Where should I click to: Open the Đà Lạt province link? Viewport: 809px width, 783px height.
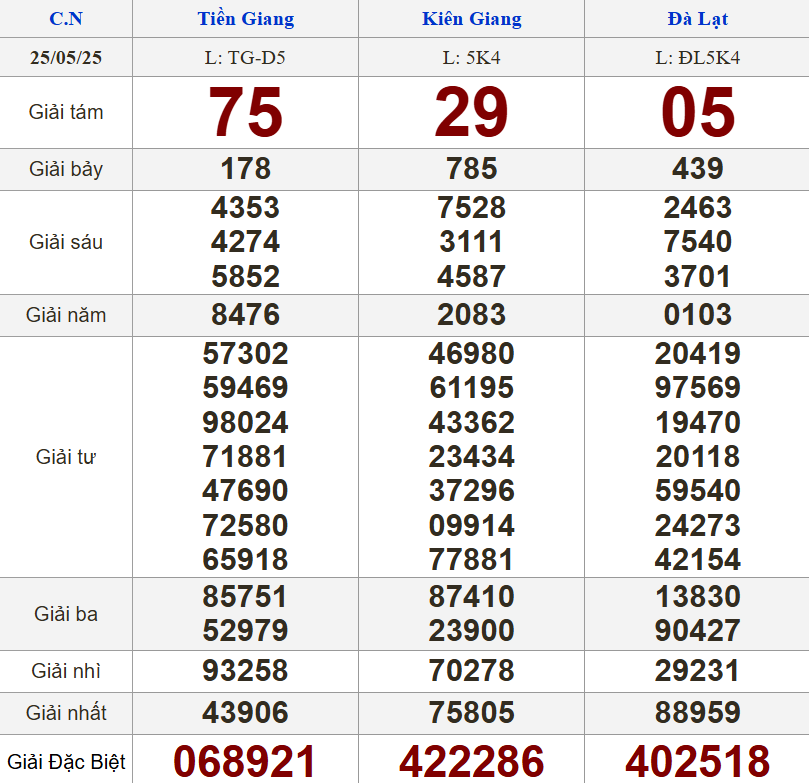tap(697, 19)
